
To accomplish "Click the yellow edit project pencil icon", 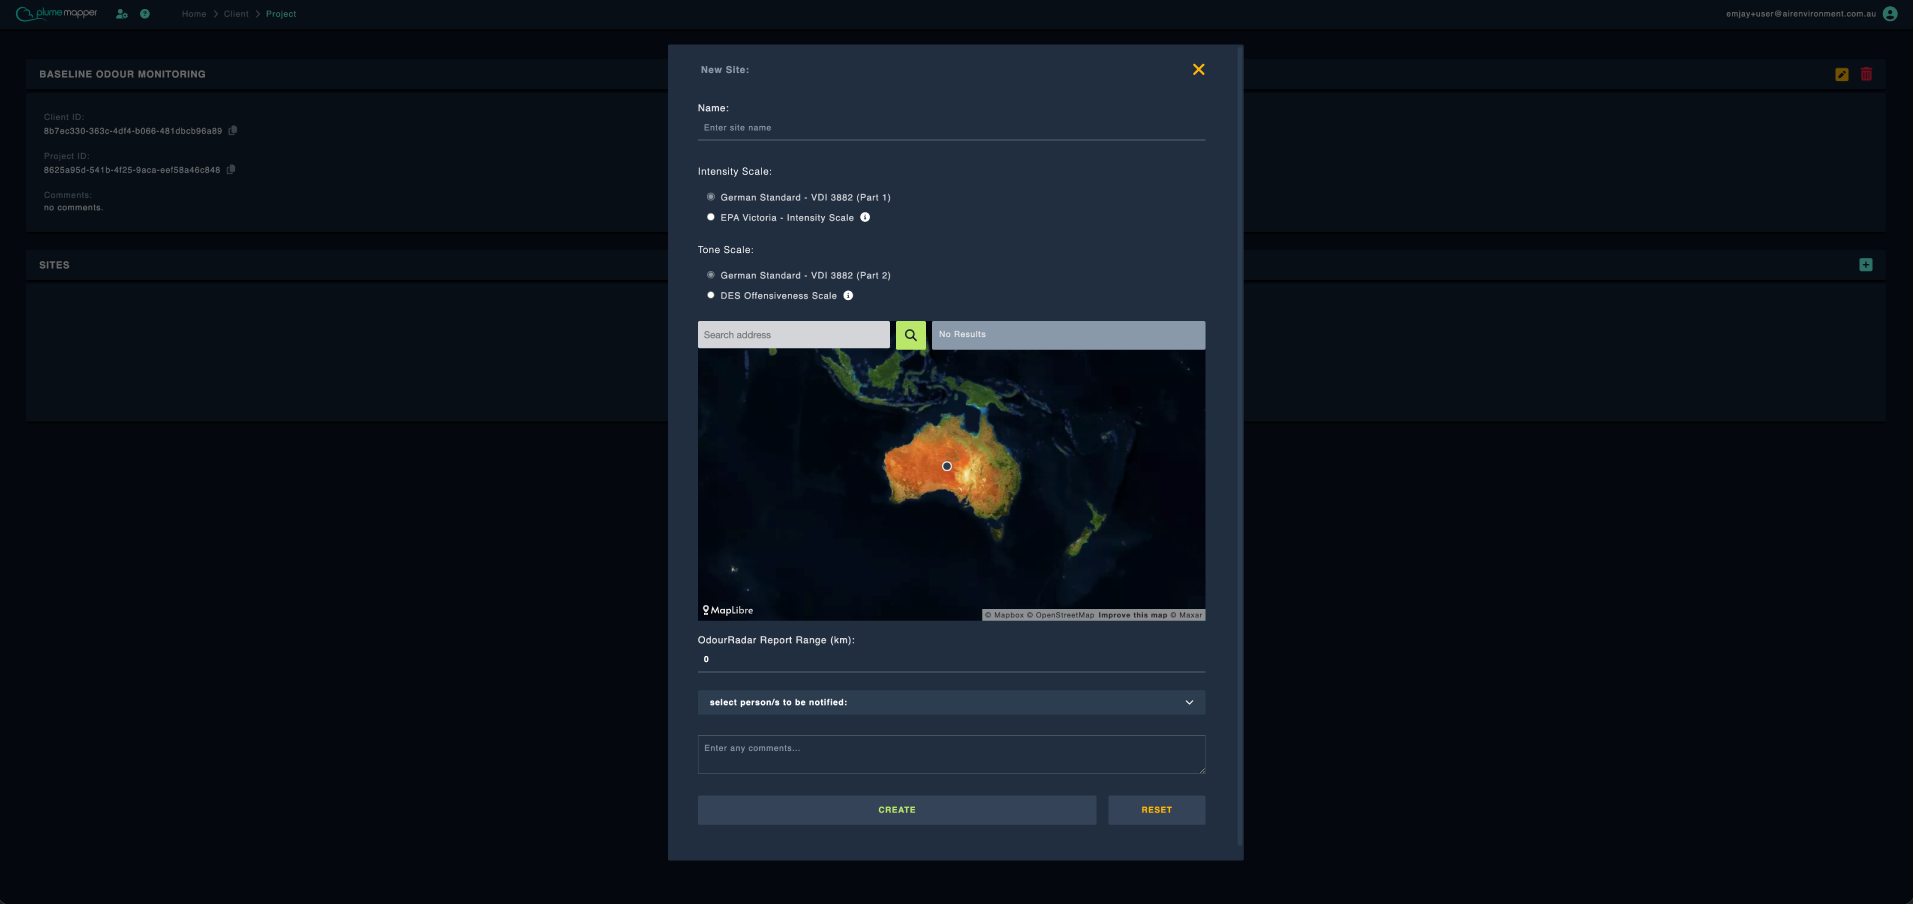I will coord(1842,74).
